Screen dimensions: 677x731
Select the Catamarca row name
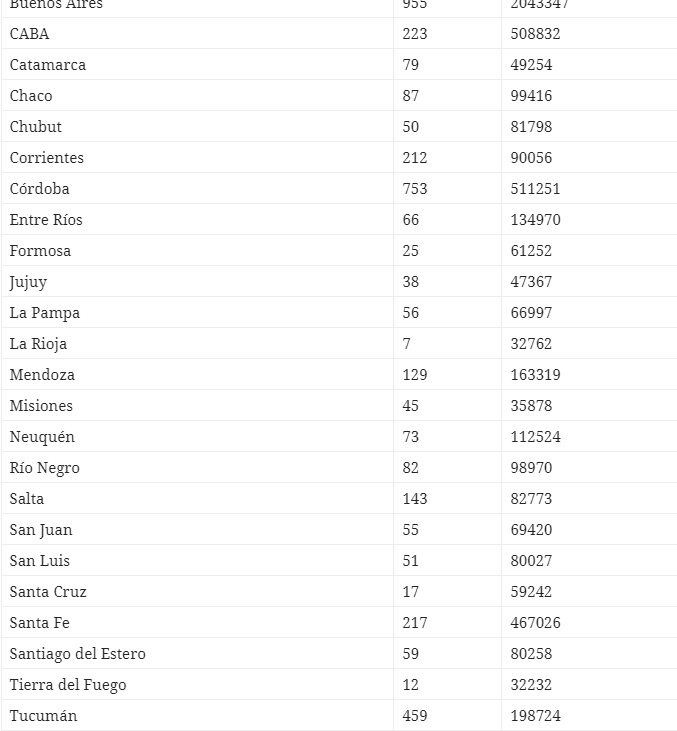point(48,65)
